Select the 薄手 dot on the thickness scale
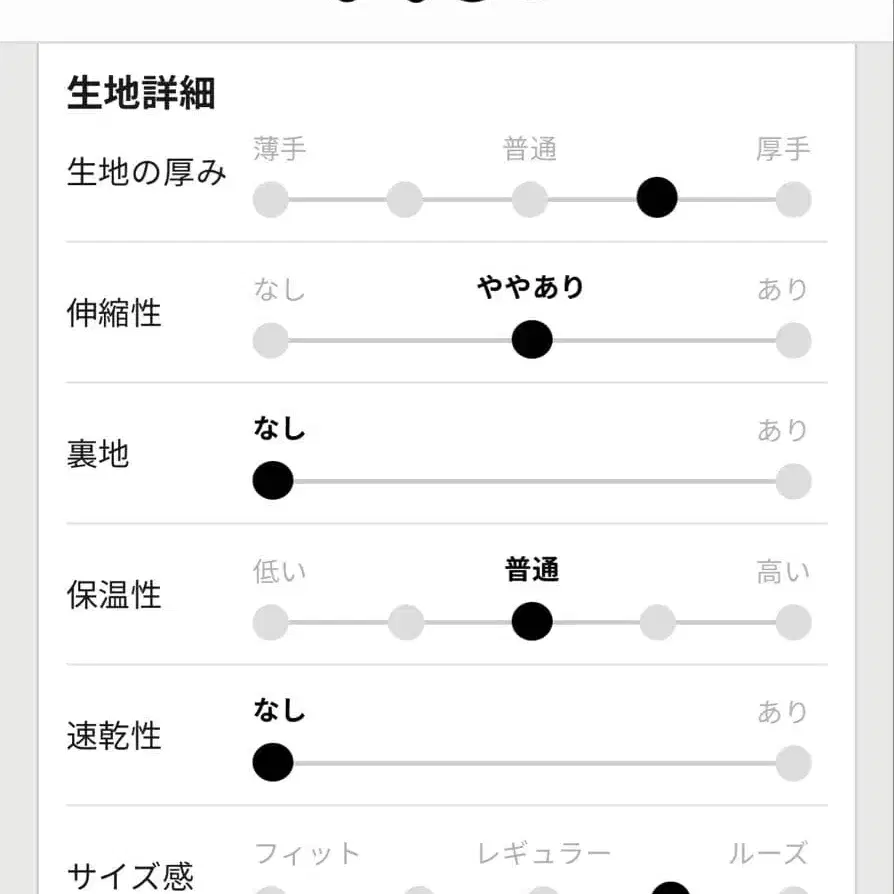This screenshot has height=894, width=894. 270,198
